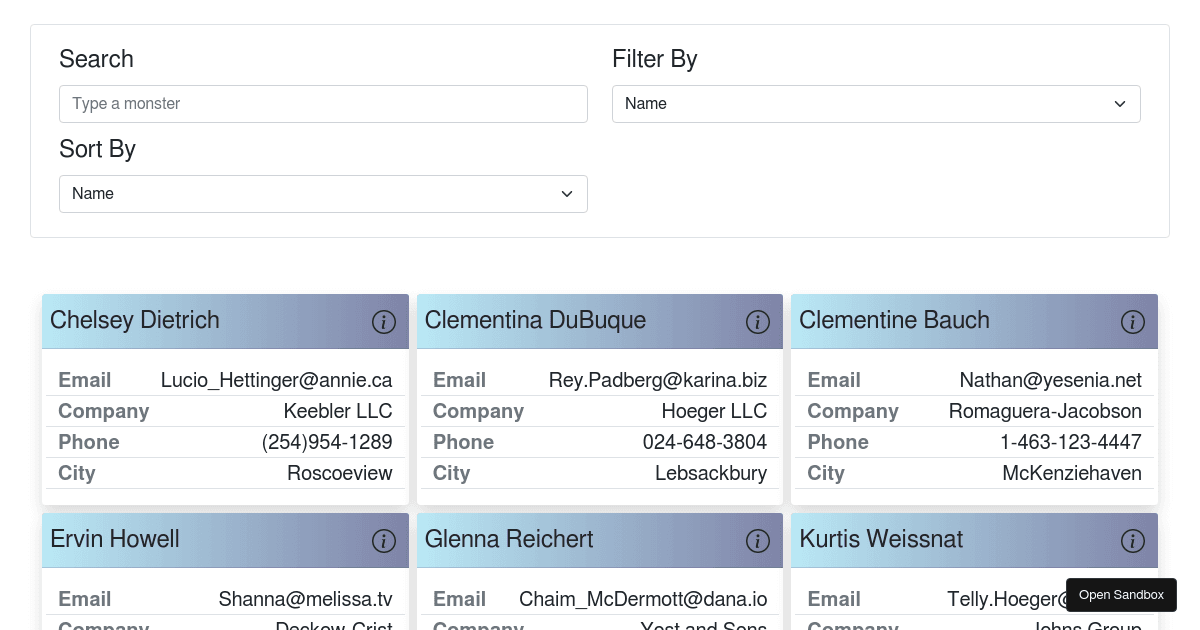Click Ervin Howell's info icon
This screenshot has height=630, width=1200.
pyautogui.click(x=384, y=541)
